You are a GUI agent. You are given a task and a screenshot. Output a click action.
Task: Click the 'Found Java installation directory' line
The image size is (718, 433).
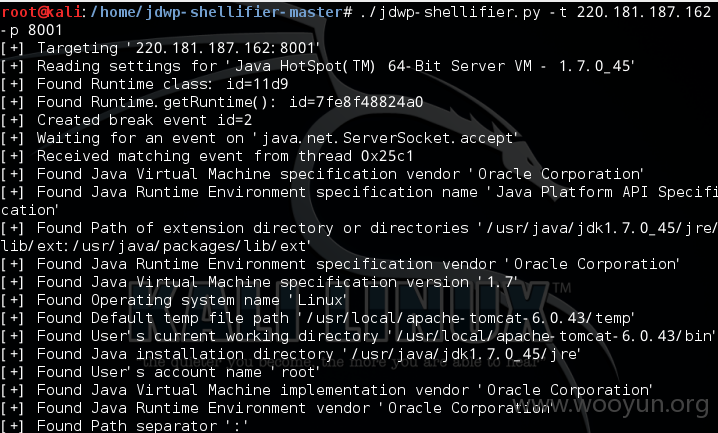(x=290, y=354)
